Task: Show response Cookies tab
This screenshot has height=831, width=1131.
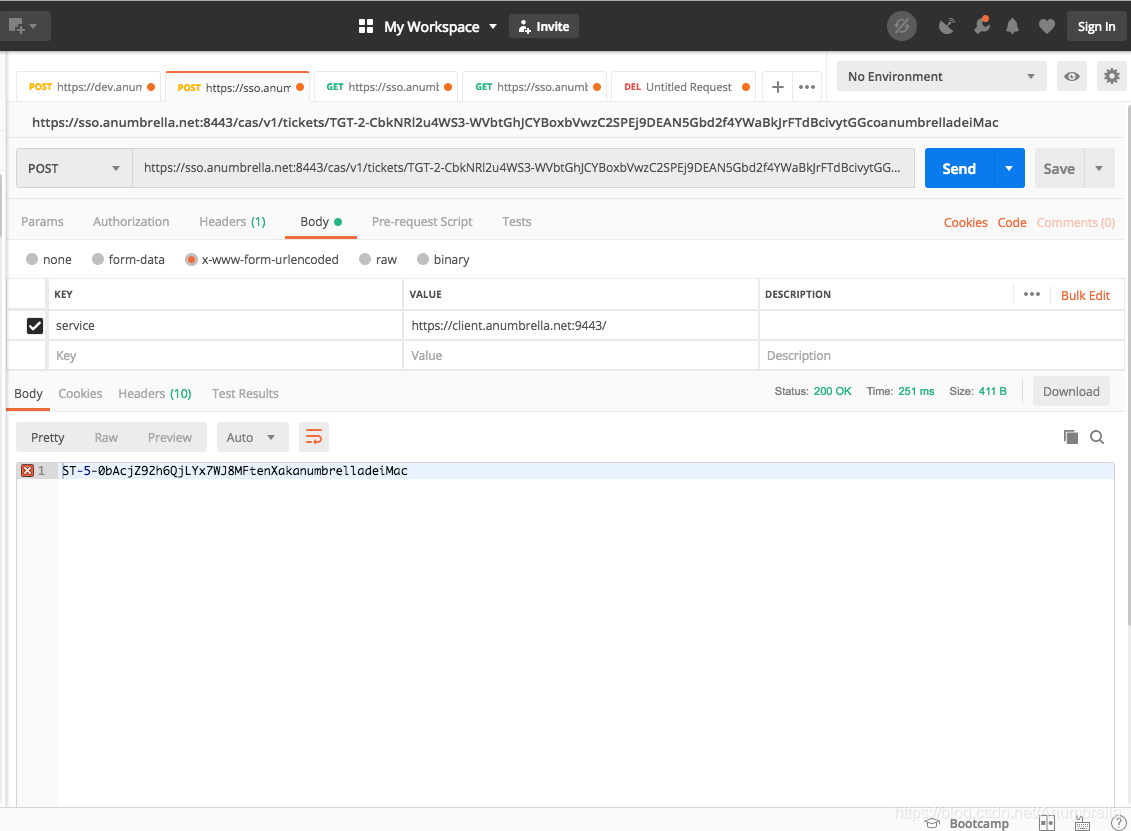Action: pos(80,393)
